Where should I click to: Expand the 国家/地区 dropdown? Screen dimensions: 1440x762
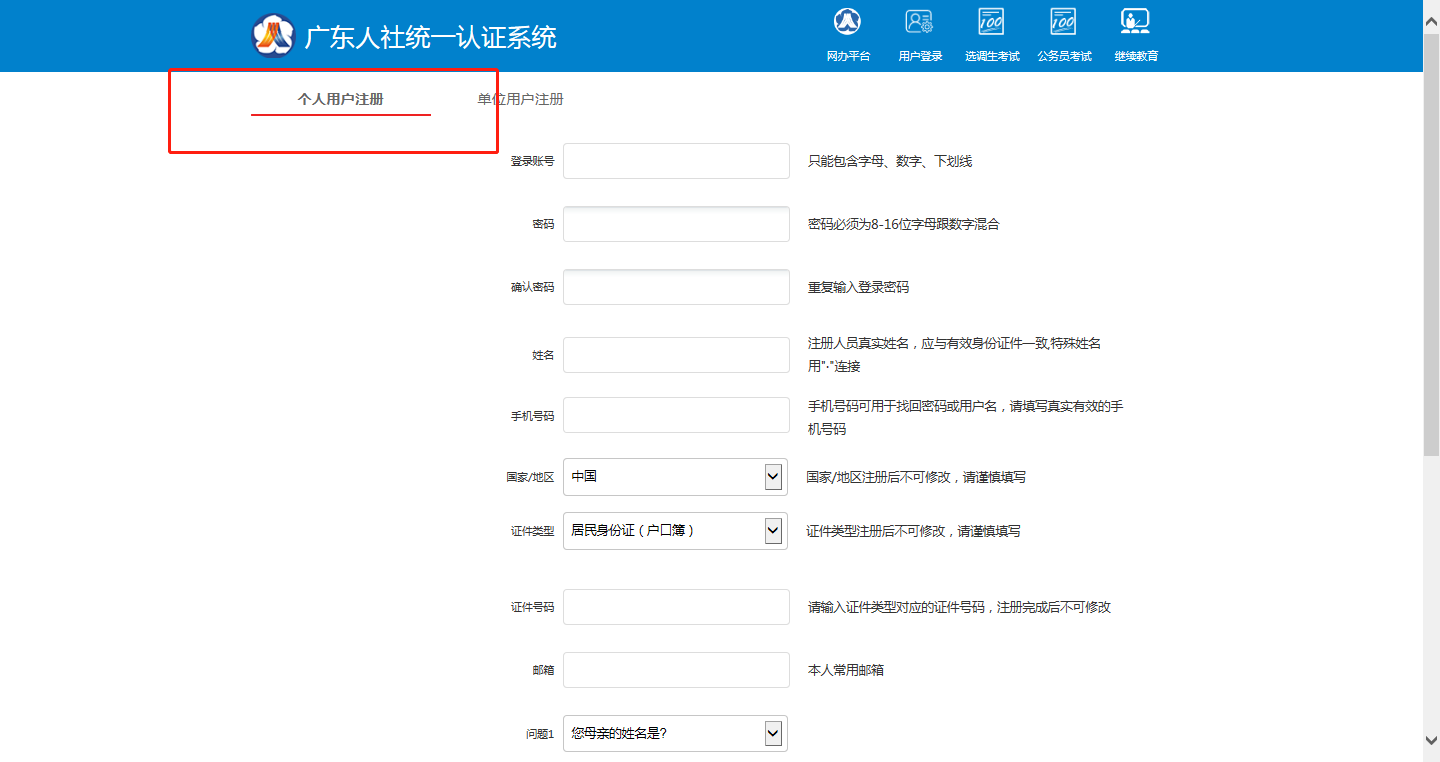(x=675, y=477)
